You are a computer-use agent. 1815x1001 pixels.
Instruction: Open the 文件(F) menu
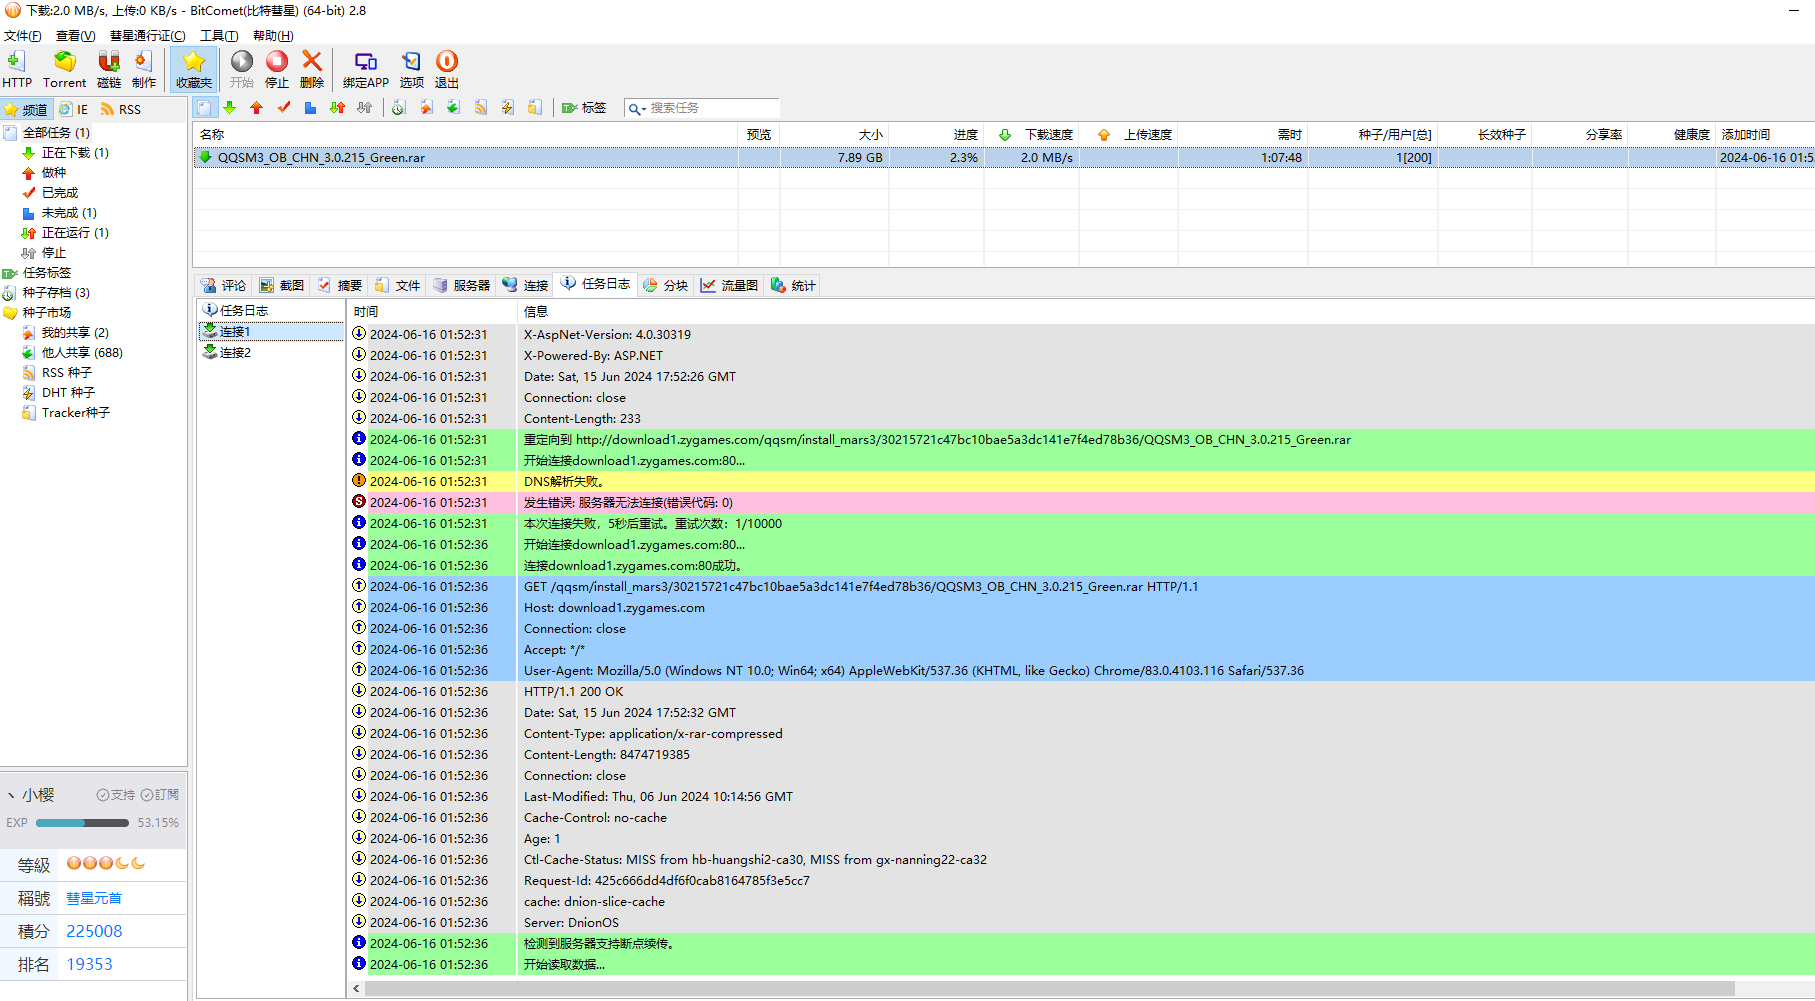[23, 35]
